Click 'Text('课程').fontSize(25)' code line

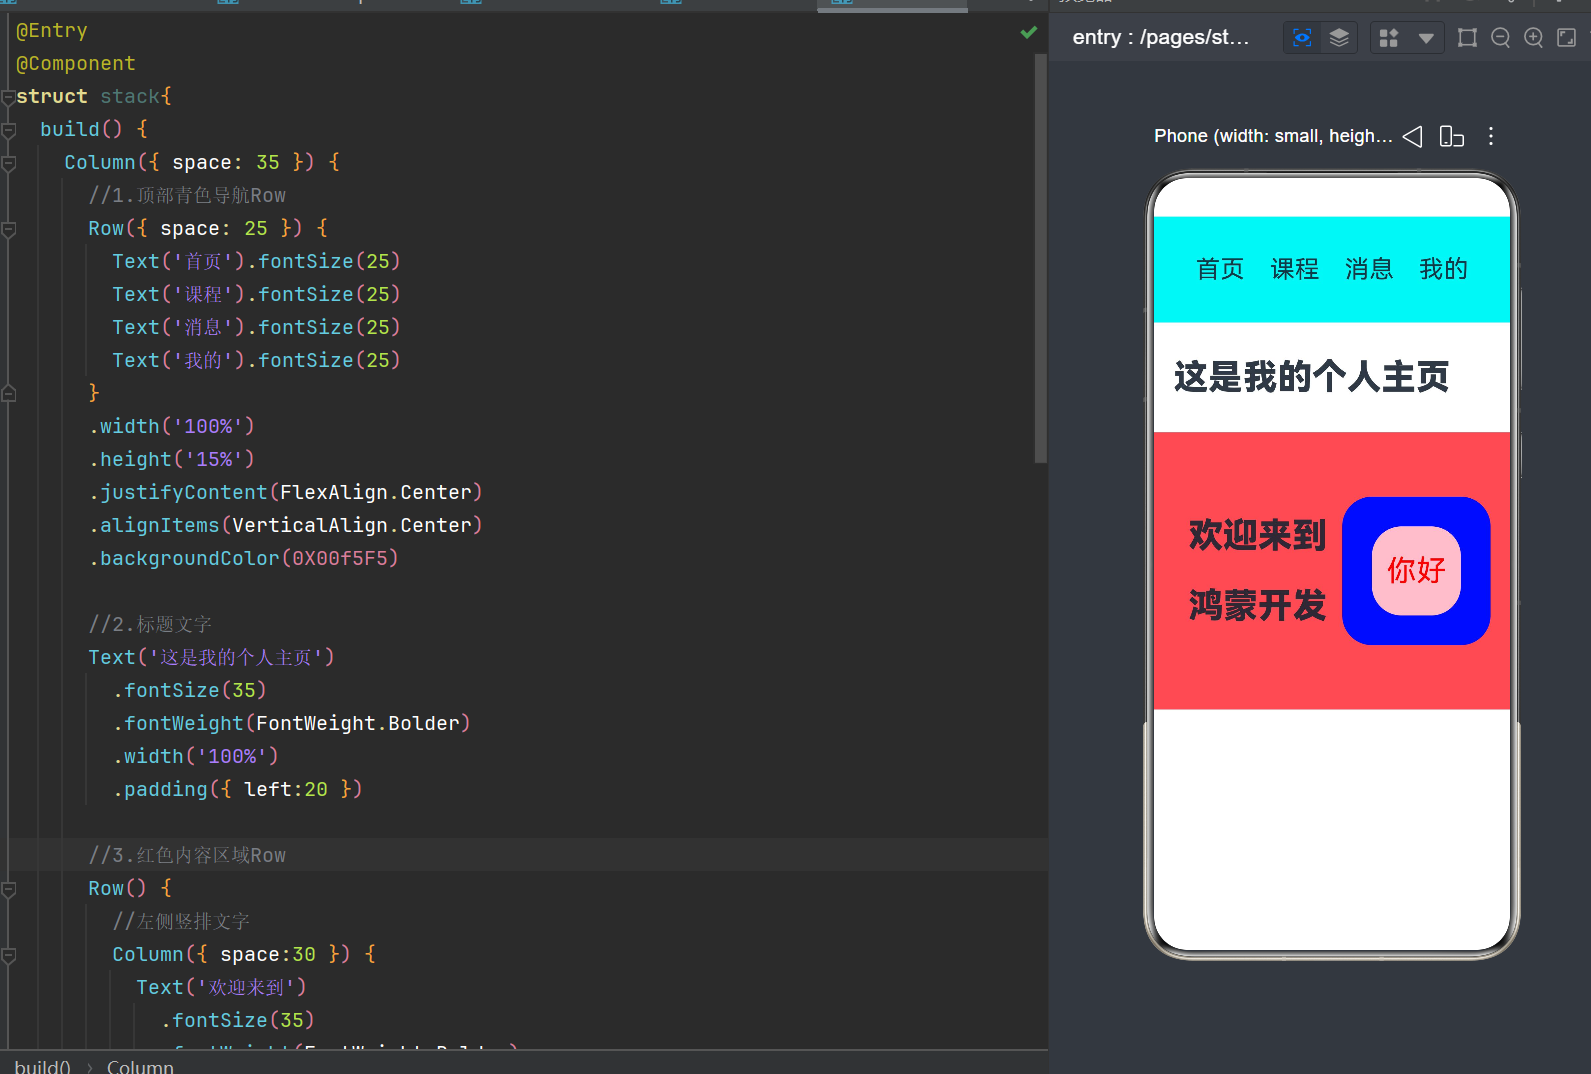(x=256, y=295)
